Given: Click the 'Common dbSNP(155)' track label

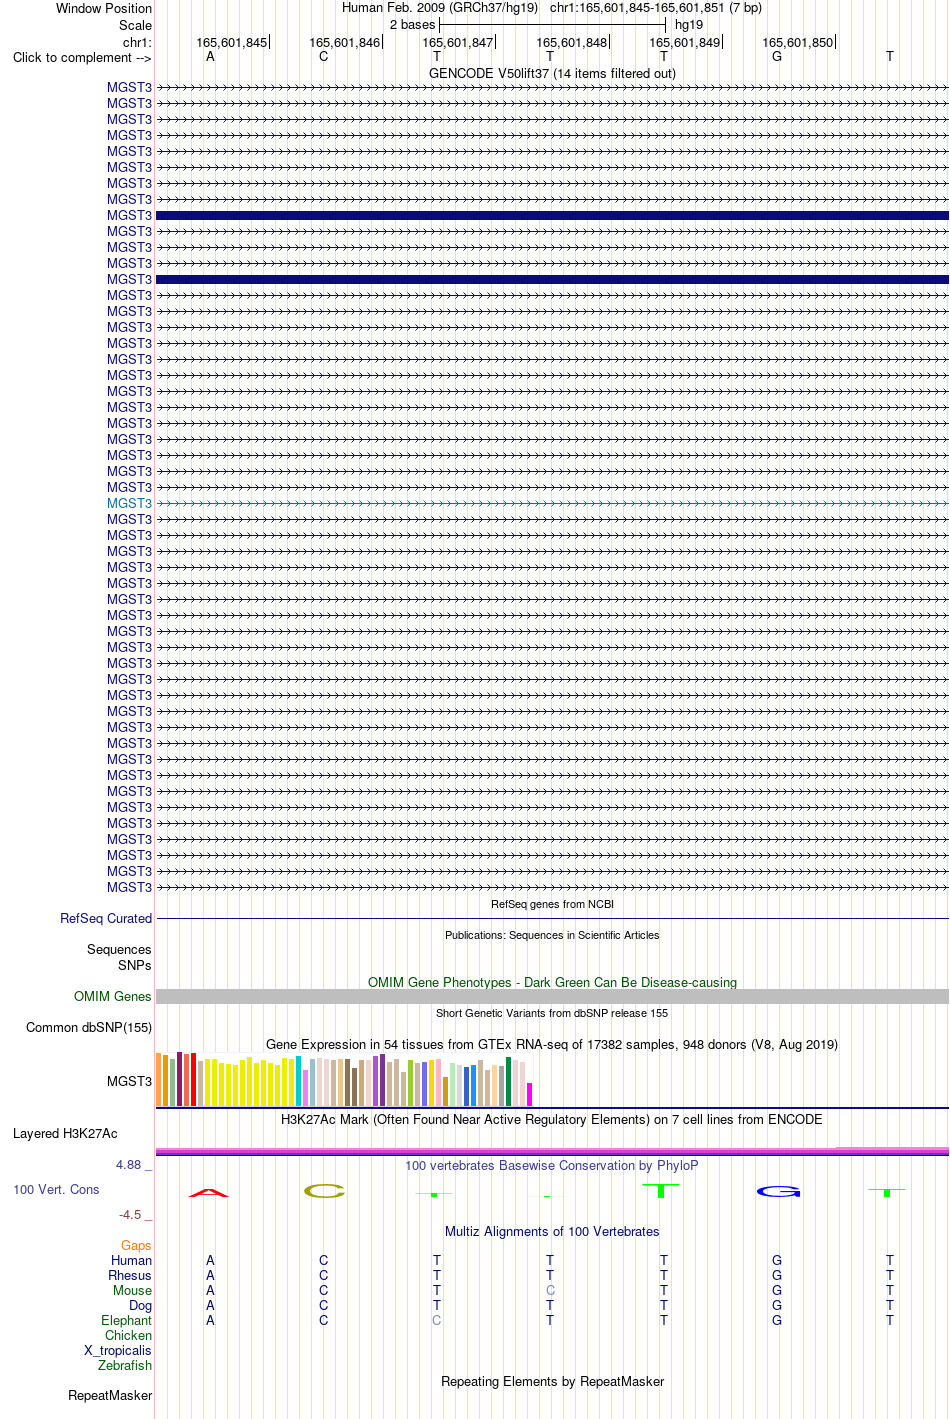Looking at the screenshot, I should point(89,1027).
